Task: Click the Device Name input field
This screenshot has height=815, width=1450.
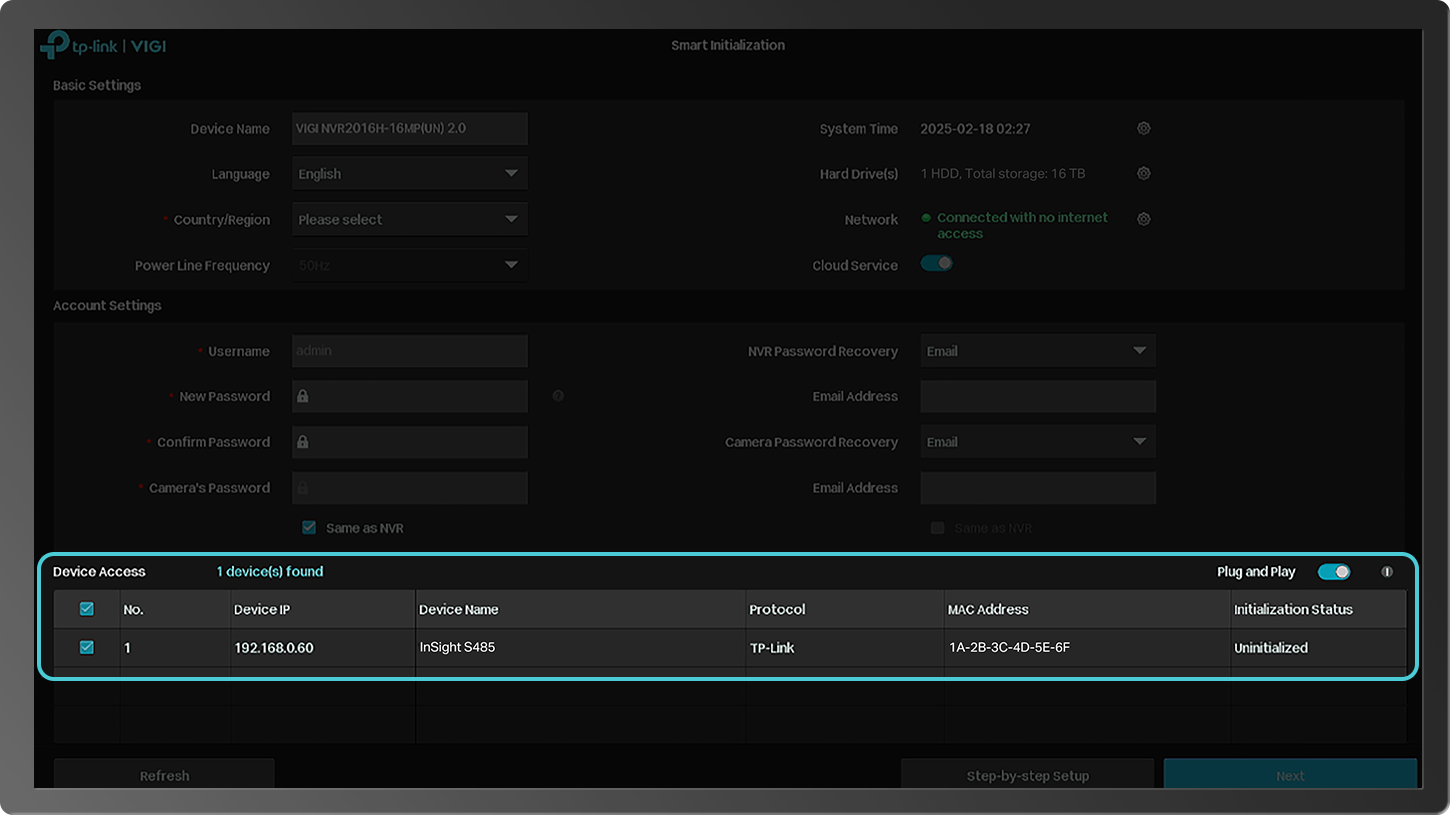Action: (x=410, y=128)
